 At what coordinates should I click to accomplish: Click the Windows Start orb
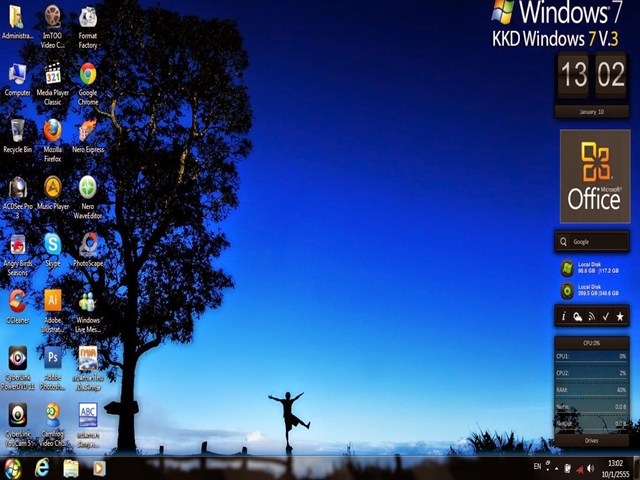point(13,468)
